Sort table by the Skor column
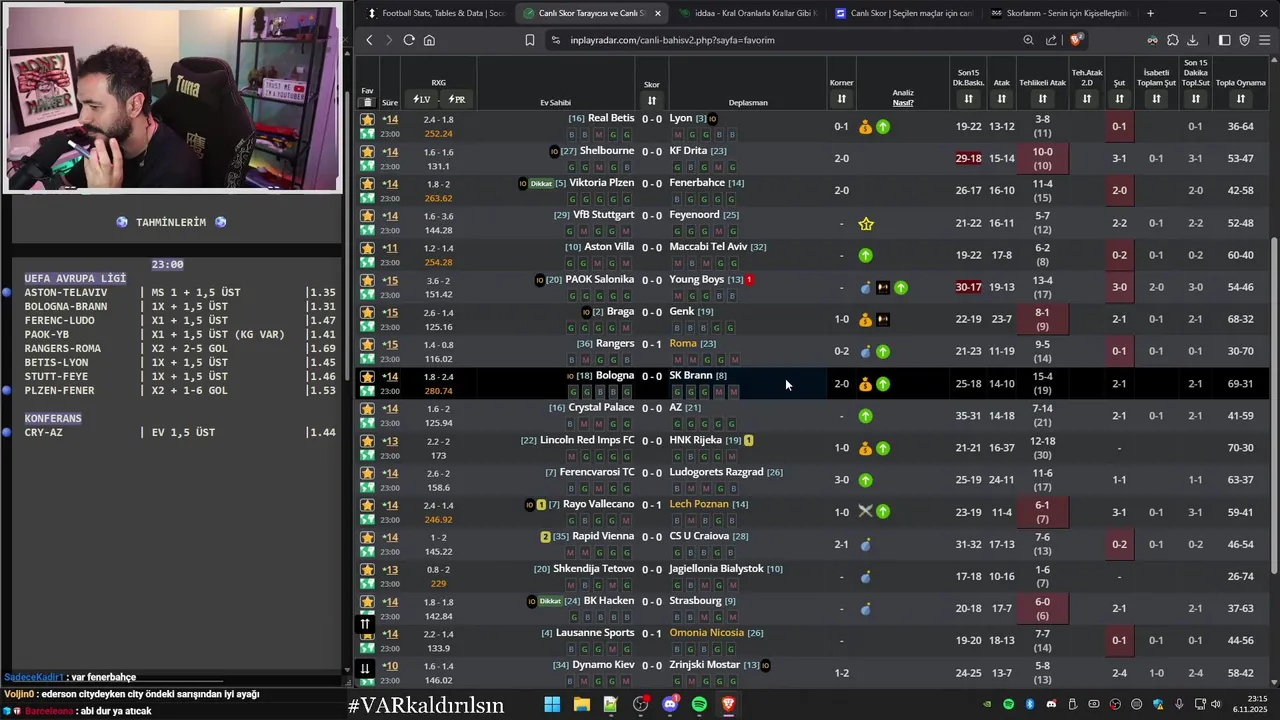 pos(652,100)
